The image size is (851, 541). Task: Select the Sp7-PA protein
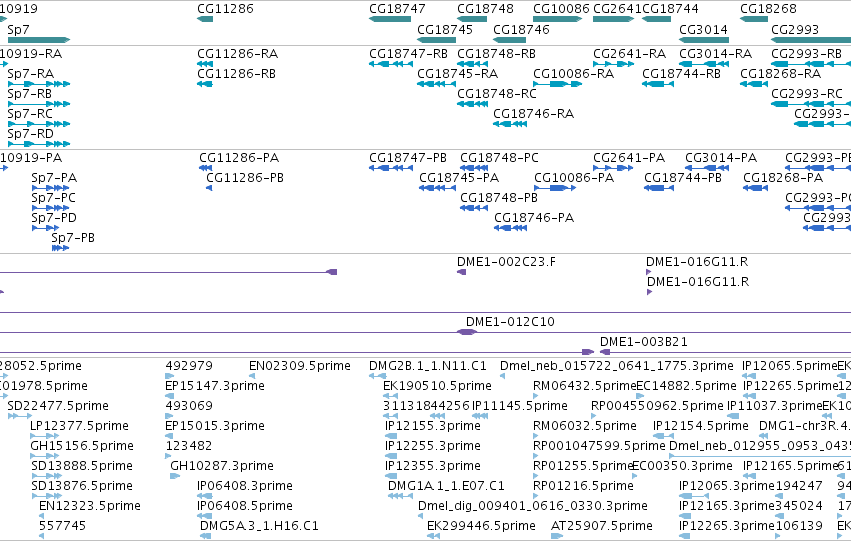[x=54, y=178]
